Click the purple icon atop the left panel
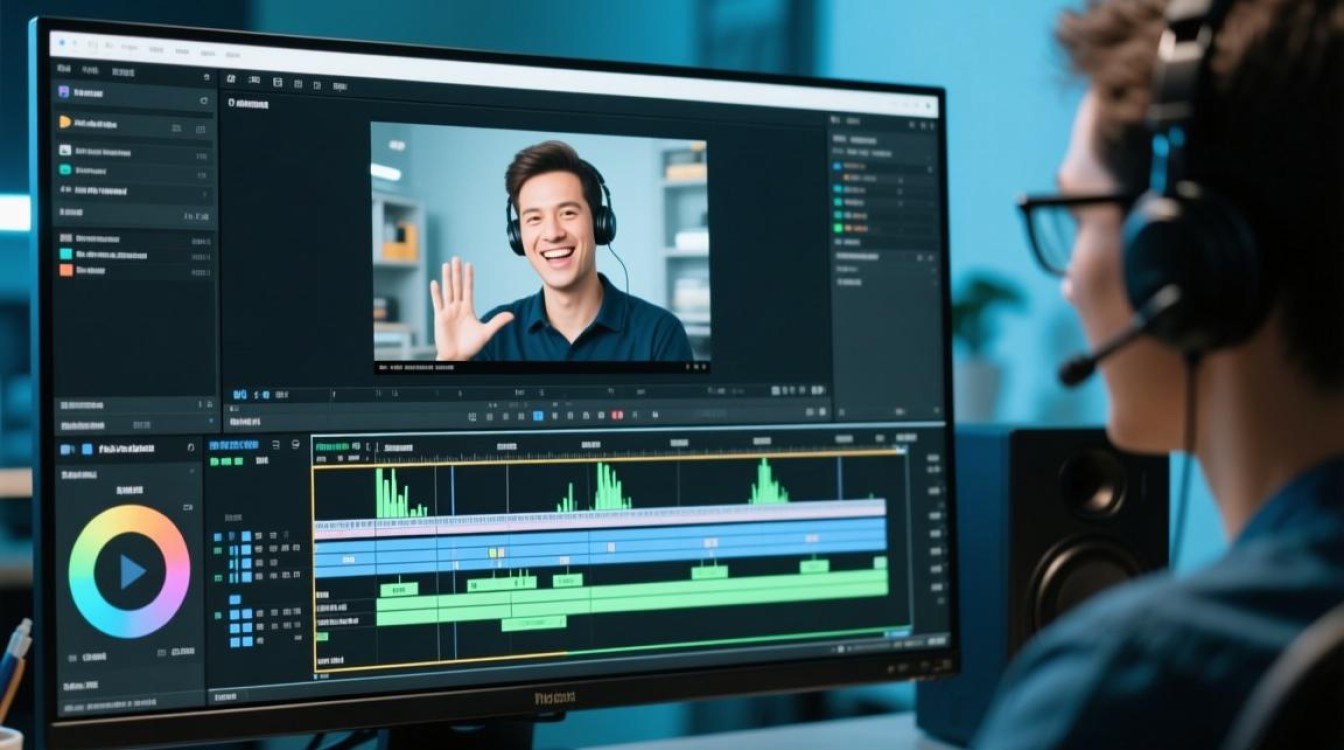Viewport: 1344px width, 750px height. point(64,92)
